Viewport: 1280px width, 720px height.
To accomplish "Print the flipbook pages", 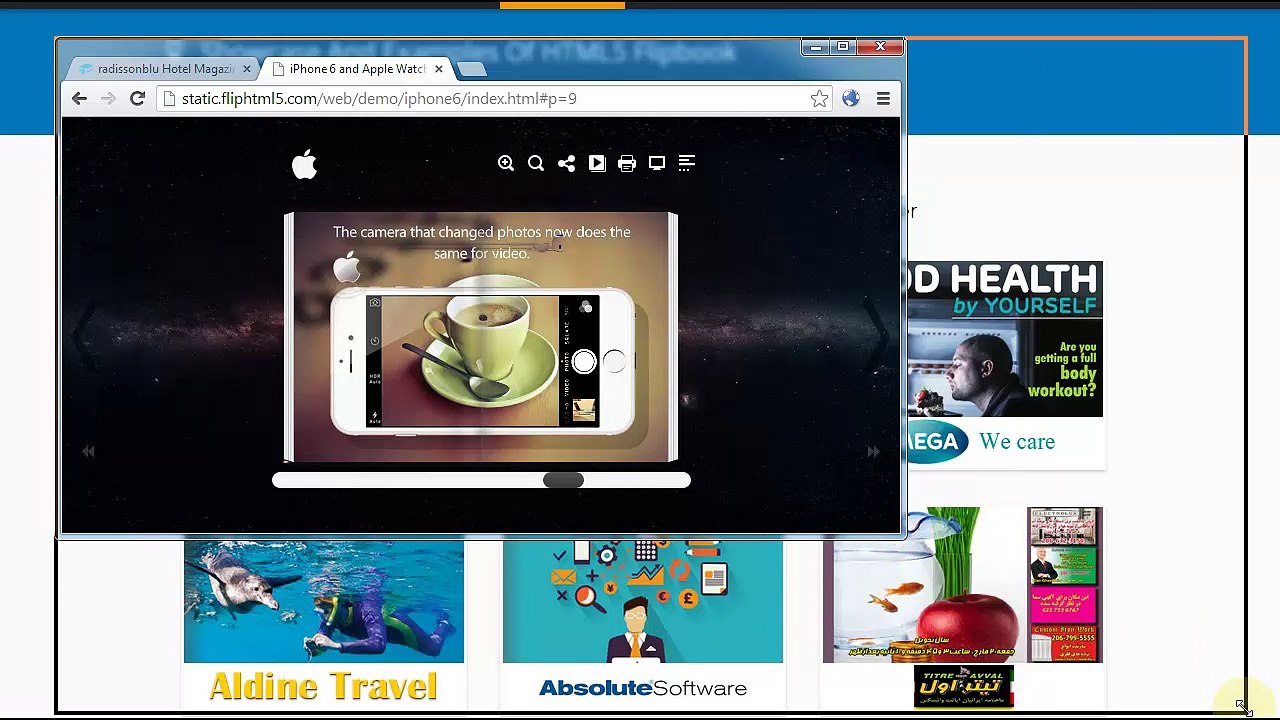I will [x=627, y=163].
